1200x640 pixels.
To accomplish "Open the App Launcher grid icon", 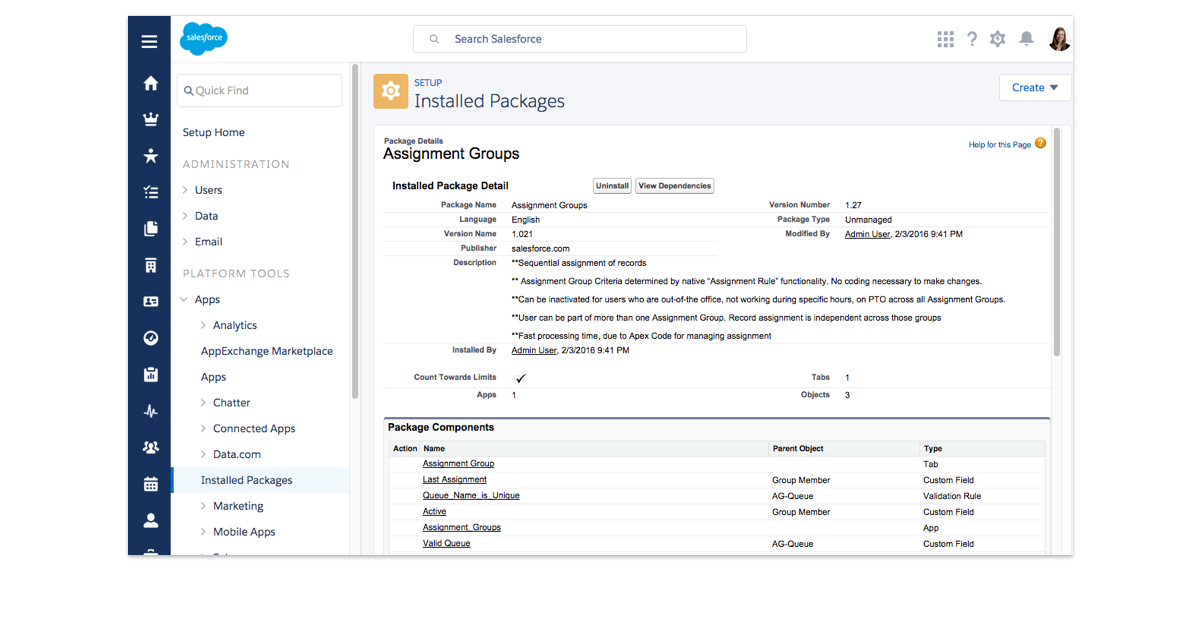I will [x=945, y=39].
